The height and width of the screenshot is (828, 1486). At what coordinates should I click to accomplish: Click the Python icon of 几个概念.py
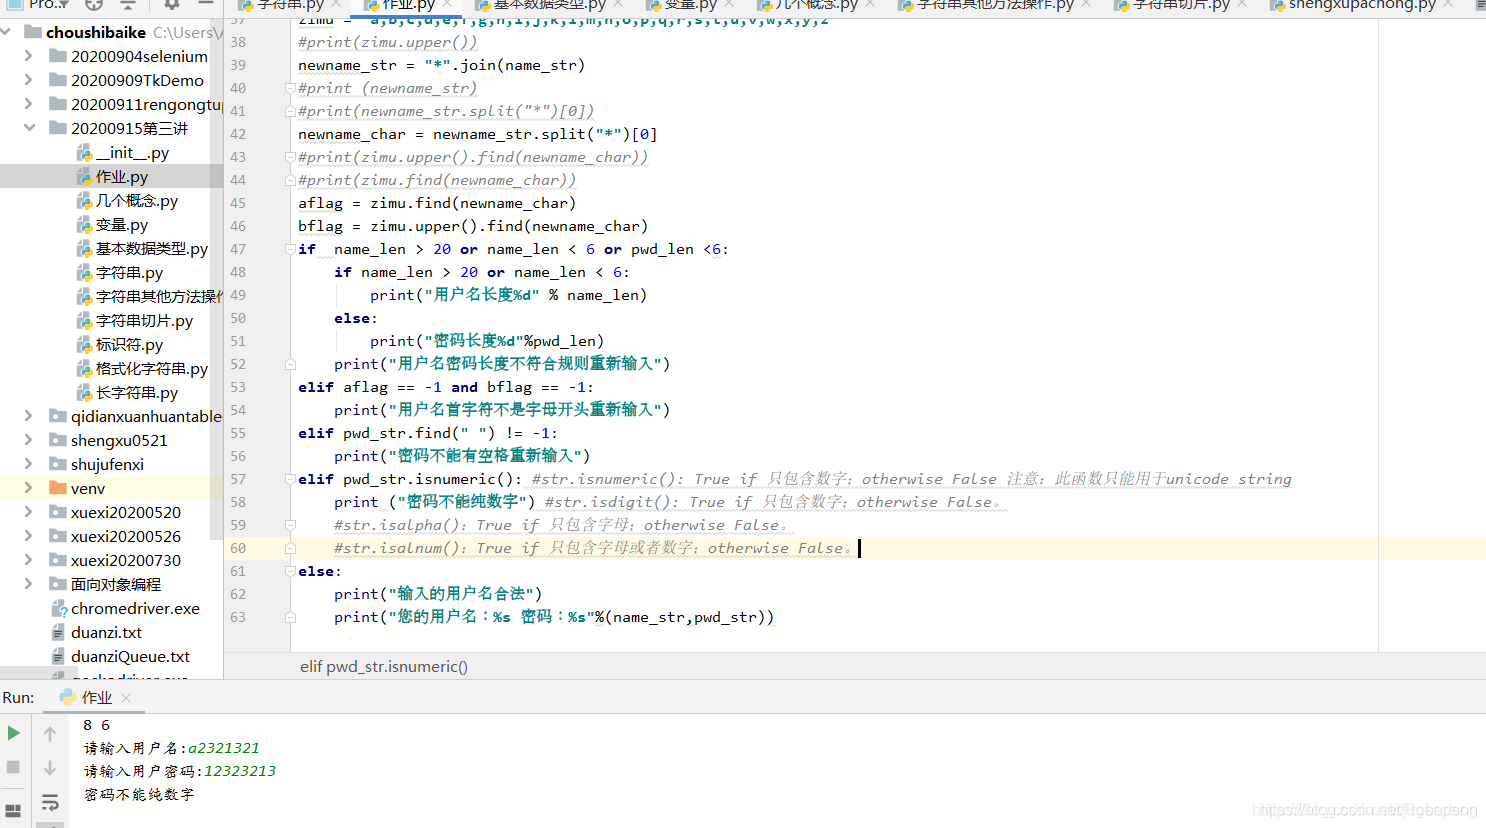85,201
